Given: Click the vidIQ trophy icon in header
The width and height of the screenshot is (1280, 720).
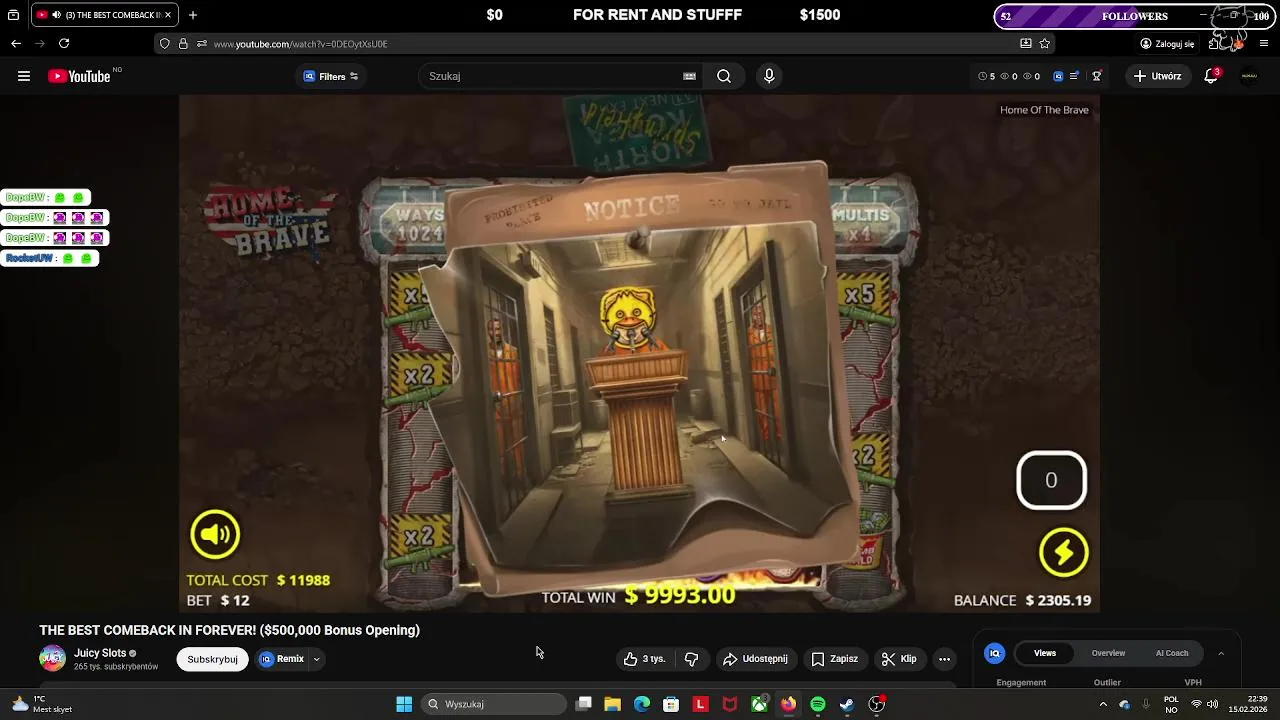Looking at the screenshot, I should pos(1097,76).
